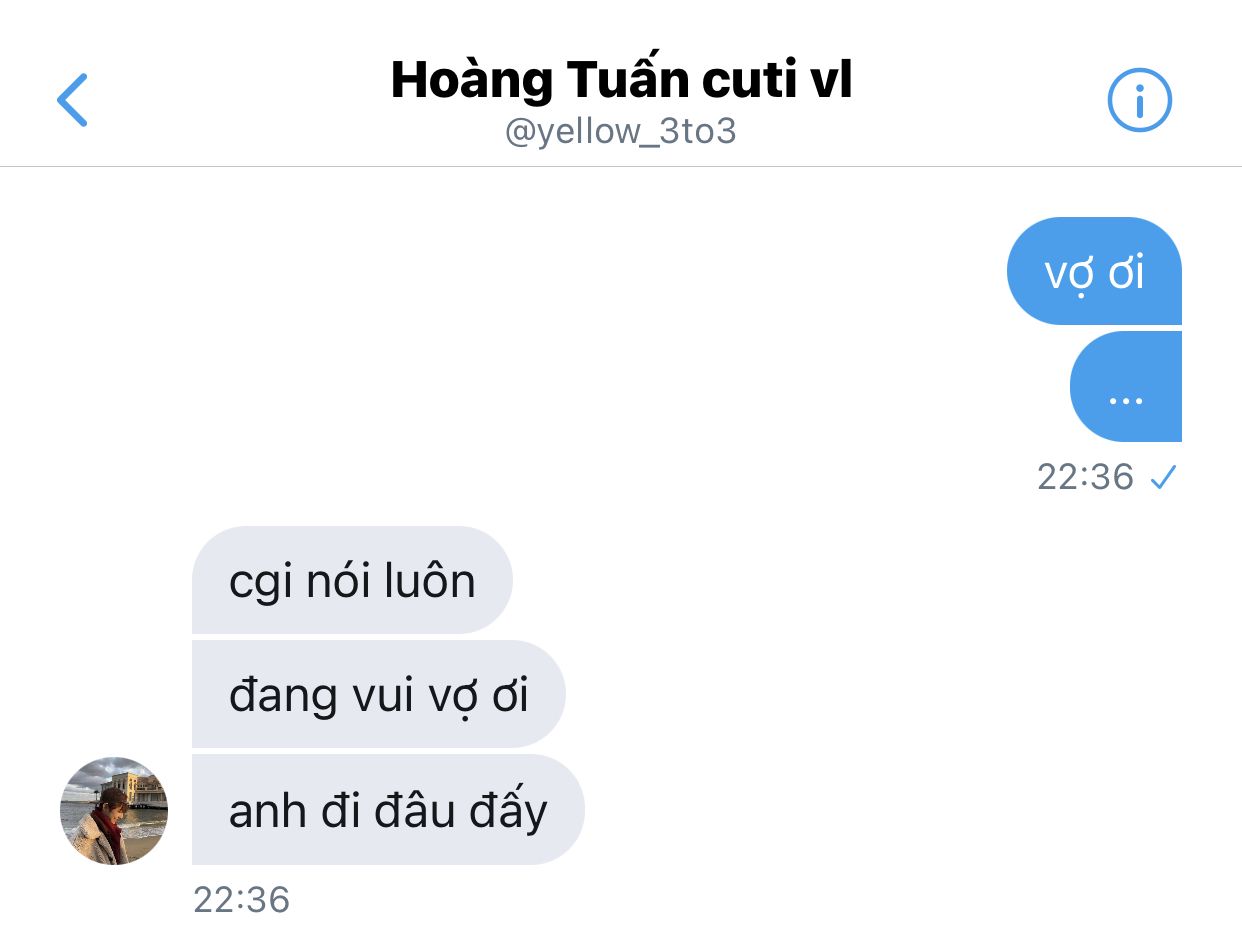This screenshot has height=926, width=1242.
Task: Open the sender's profile picture avatar
Action: 114,810
